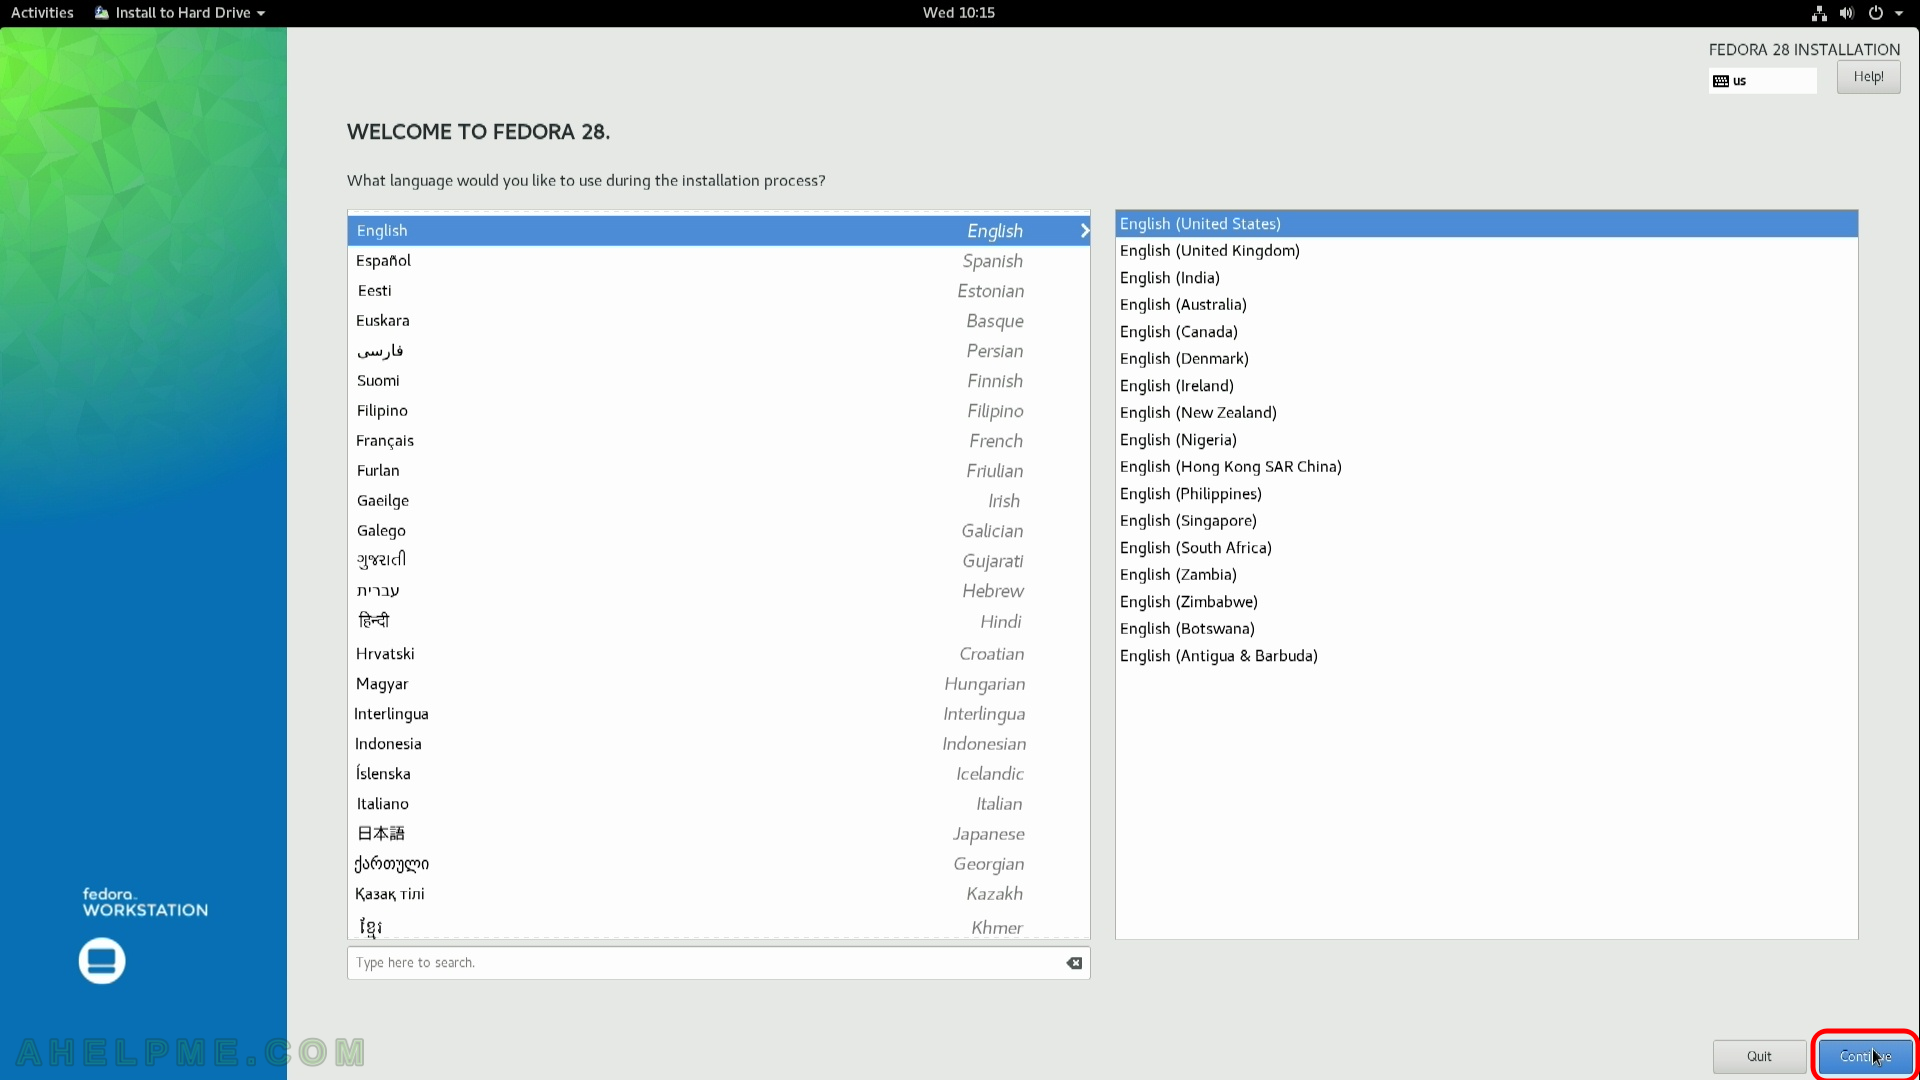
Task: Select Français French language row
Action: pos(718,441)
